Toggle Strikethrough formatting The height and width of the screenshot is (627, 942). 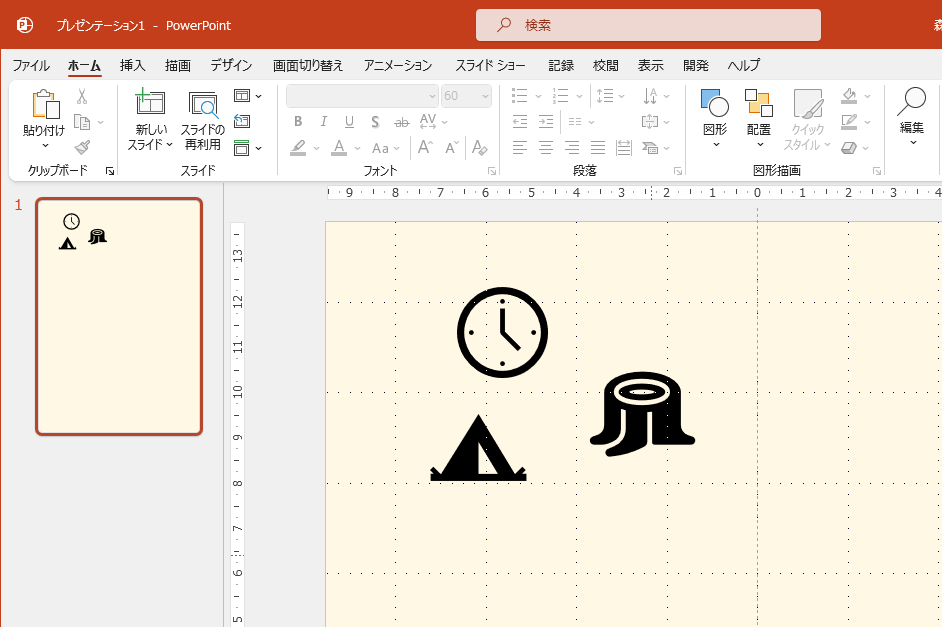401,123
